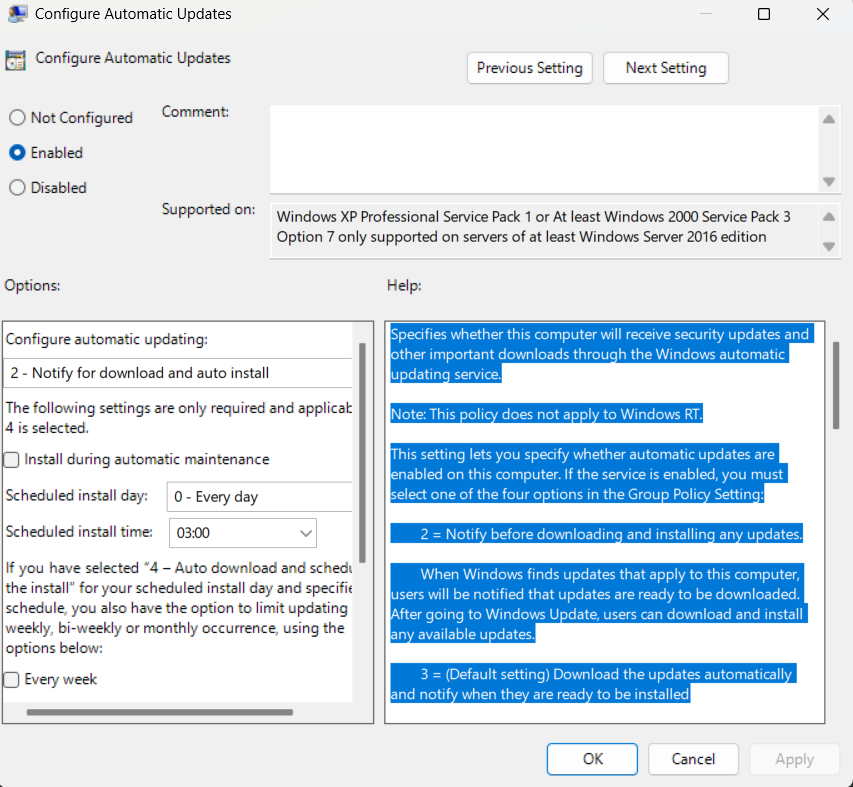
Task: Click inside the Comment text field
Action: (x=544, y=149)
